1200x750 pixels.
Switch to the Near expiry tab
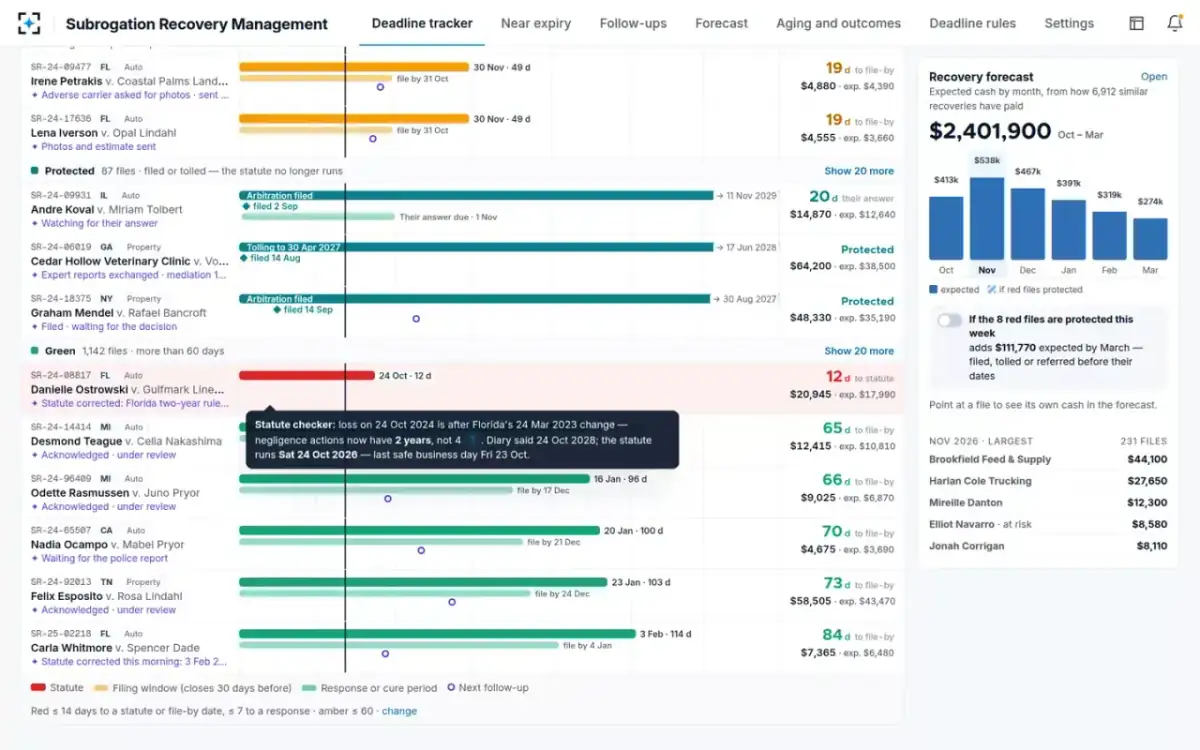click(536, 23)
